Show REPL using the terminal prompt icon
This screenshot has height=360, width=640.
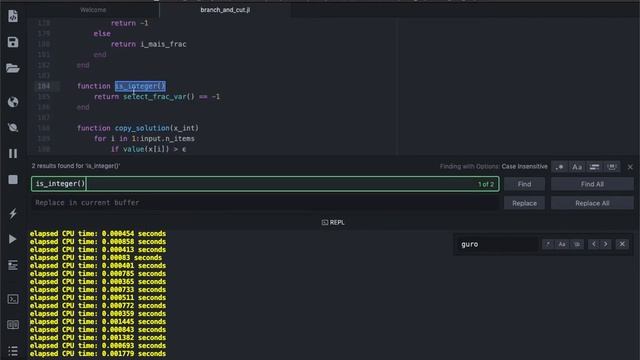coord(13,299)
